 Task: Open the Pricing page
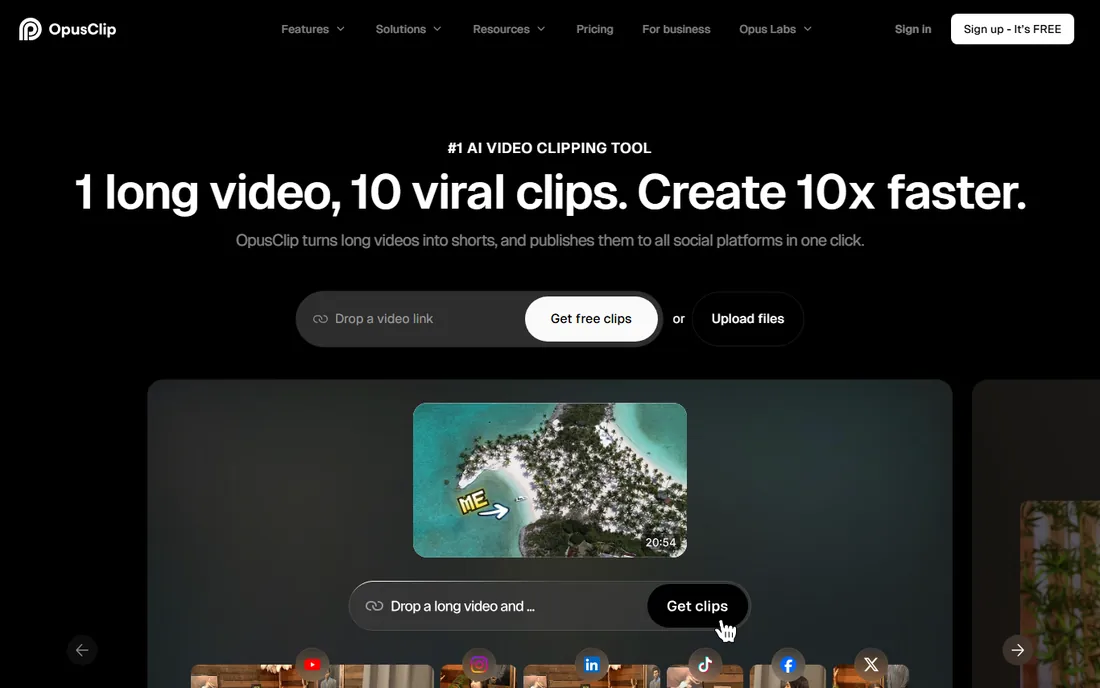pyautogui.click(x=595, y=29)
